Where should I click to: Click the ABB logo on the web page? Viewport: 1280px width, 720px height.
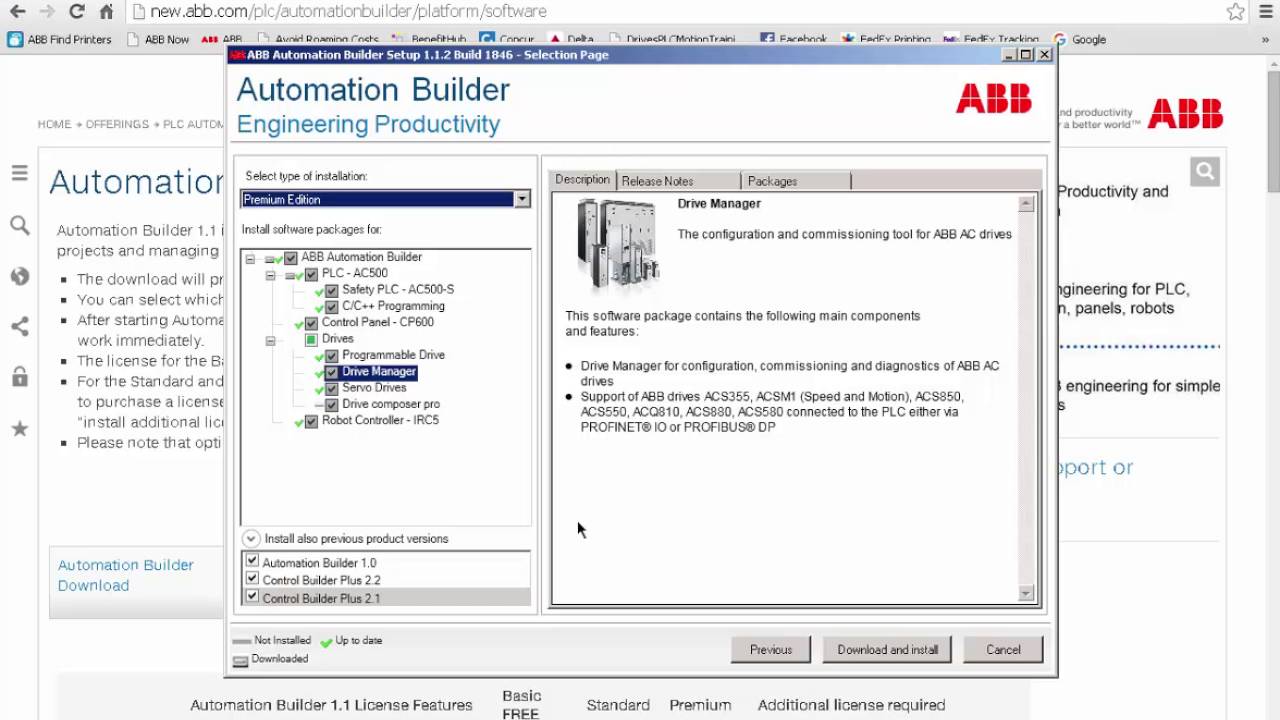[1185, 114]
